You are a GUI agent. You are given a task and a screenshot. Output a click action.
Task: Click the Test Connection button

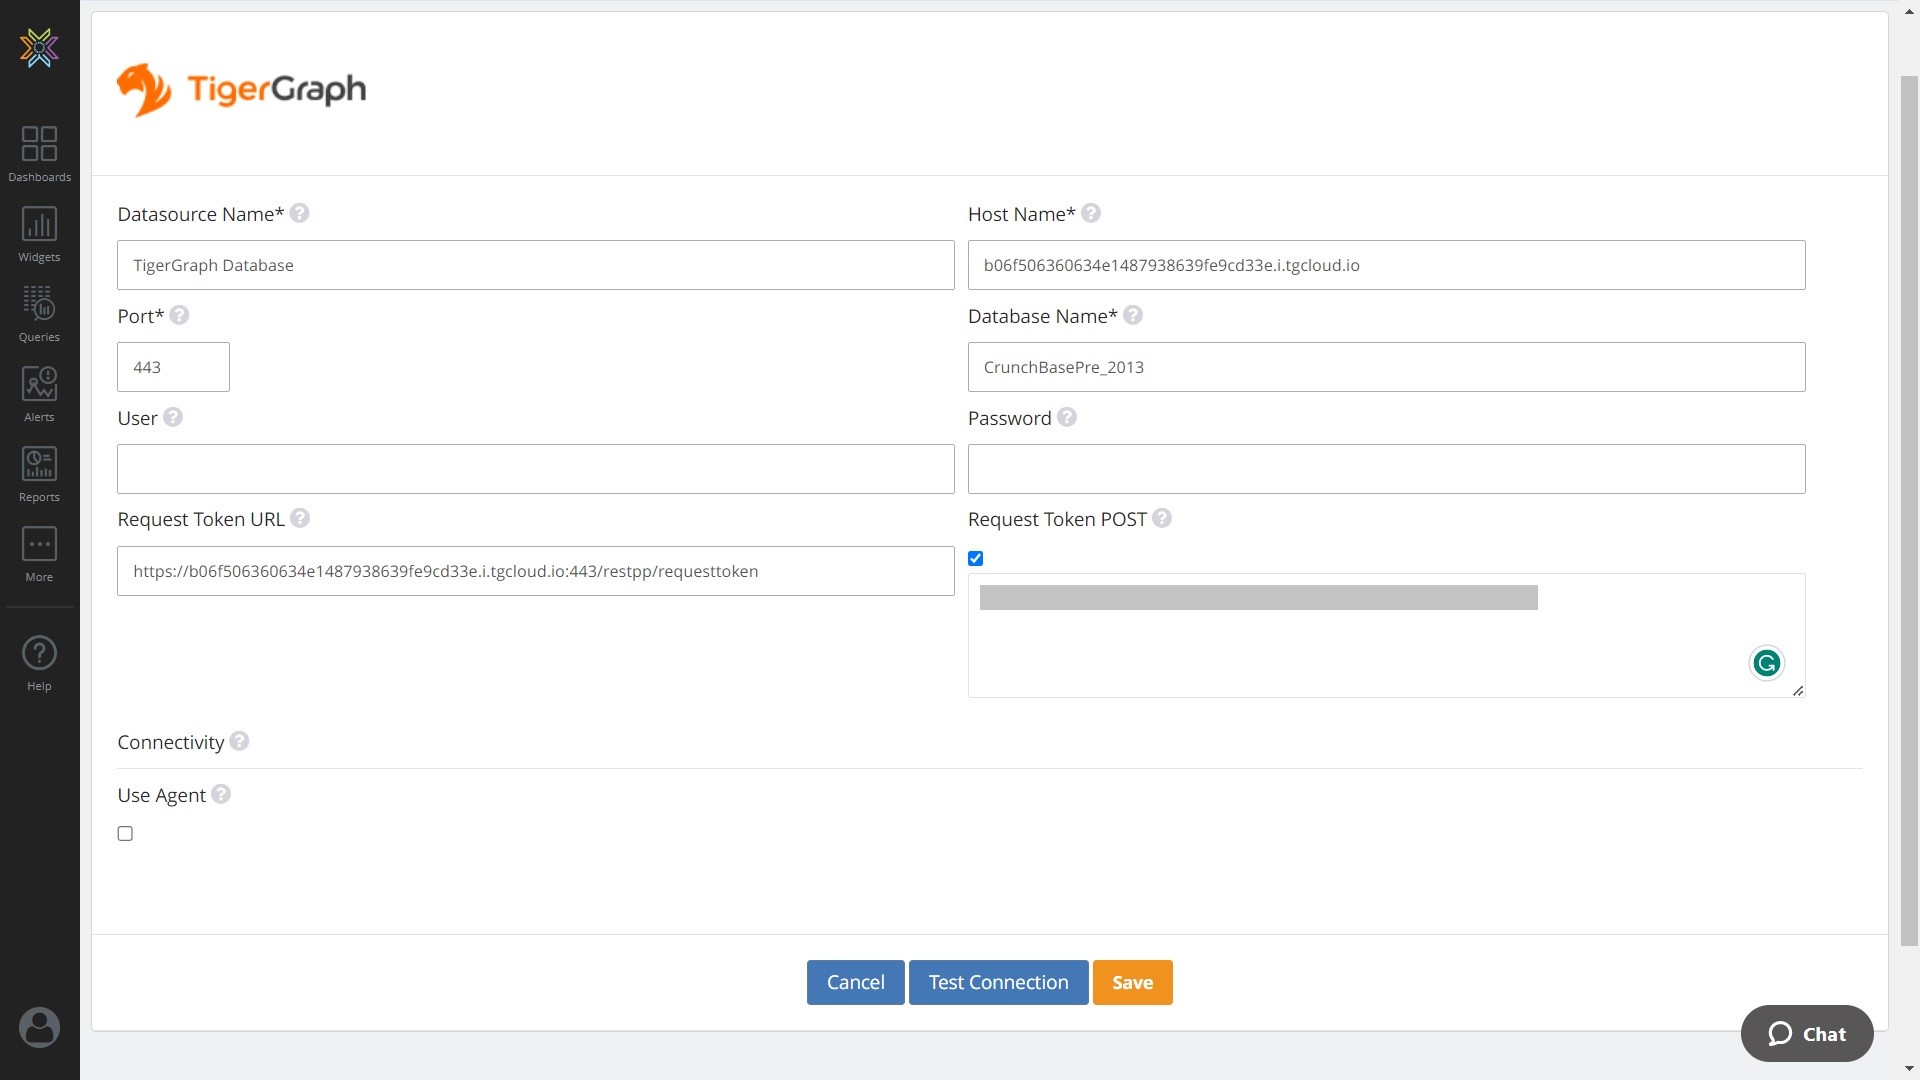[x=997, y=982]
